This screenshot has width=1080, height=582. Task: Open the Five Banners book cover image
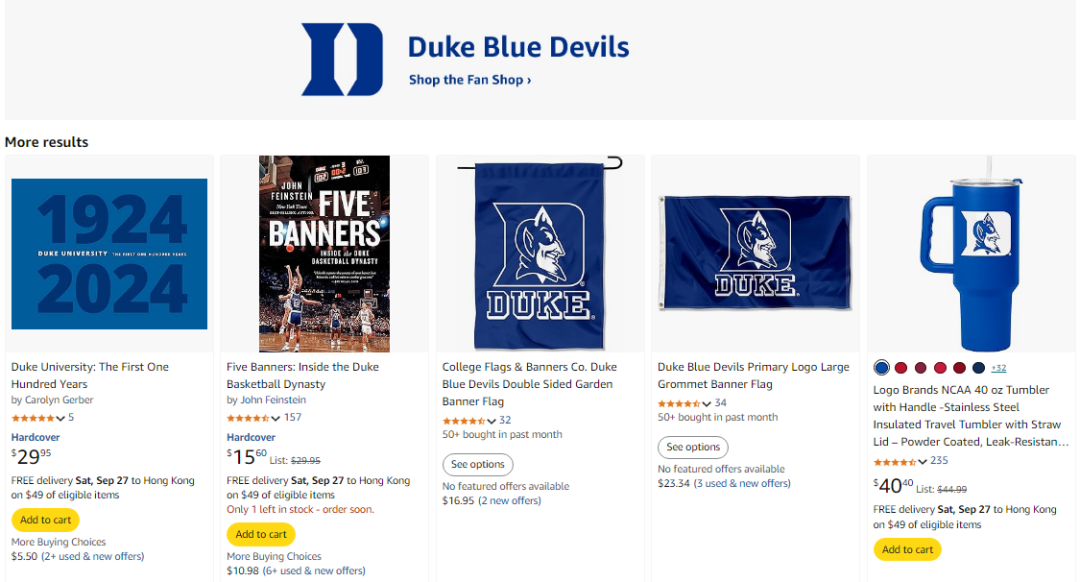click(x=324, y=254)
